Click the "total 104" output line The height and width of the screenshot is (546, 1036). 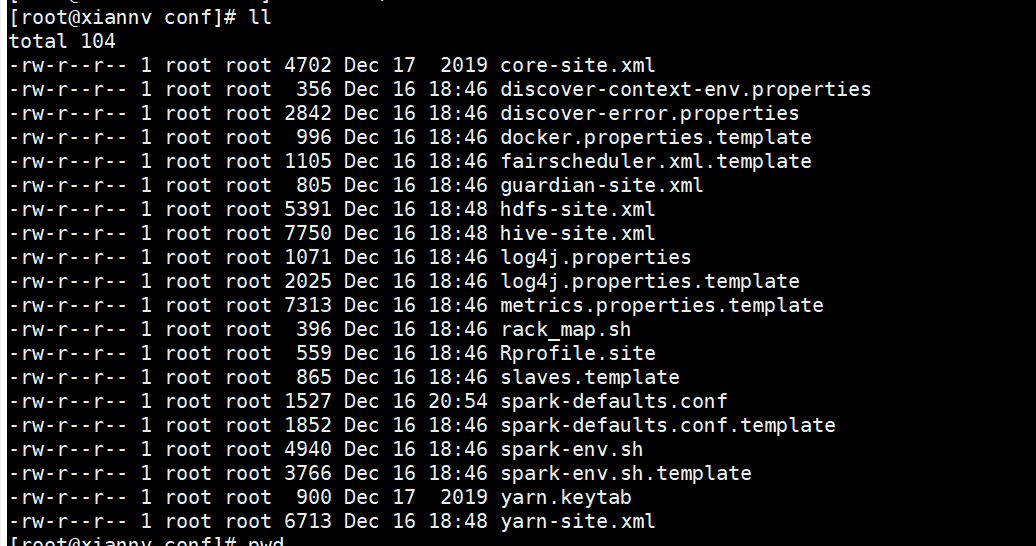(62, 41)
